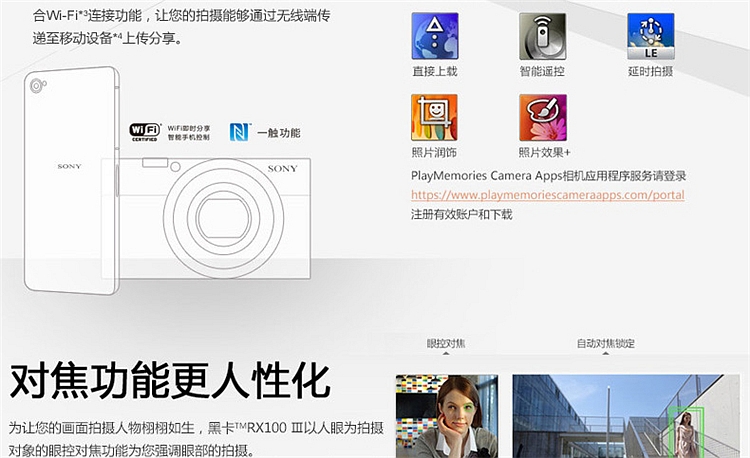Viewport: 750px width, 458px height.
Task: Click the WiFi即时分享 caption text
Action: coord(189,128)
